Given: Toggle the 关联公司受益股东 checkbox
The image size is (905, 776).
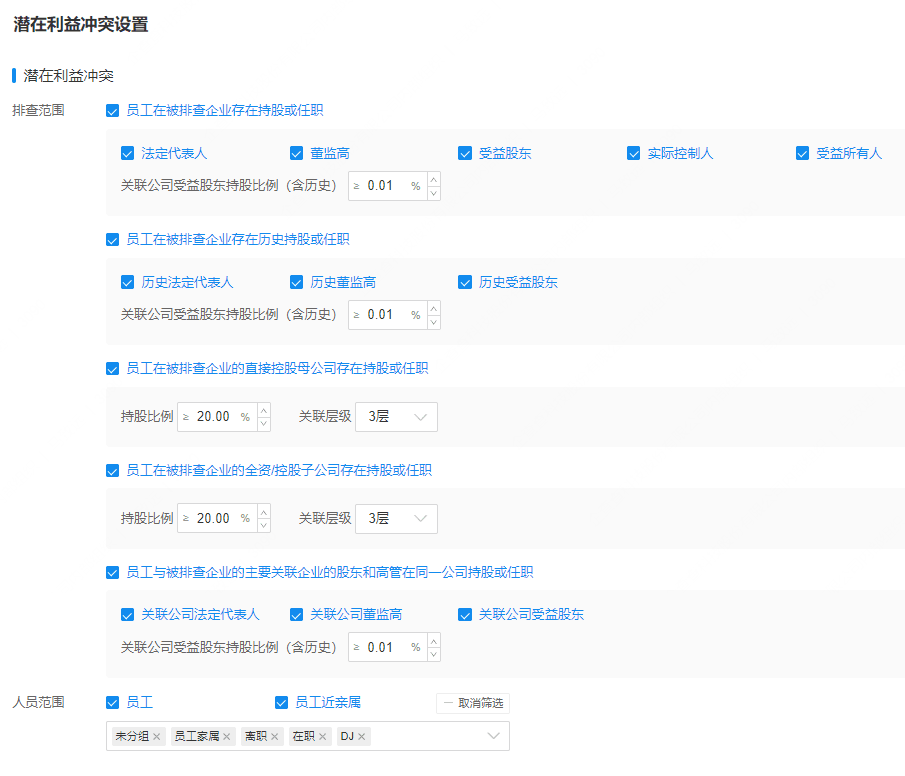Looking at the screenshot, I should tap(465, 615).
